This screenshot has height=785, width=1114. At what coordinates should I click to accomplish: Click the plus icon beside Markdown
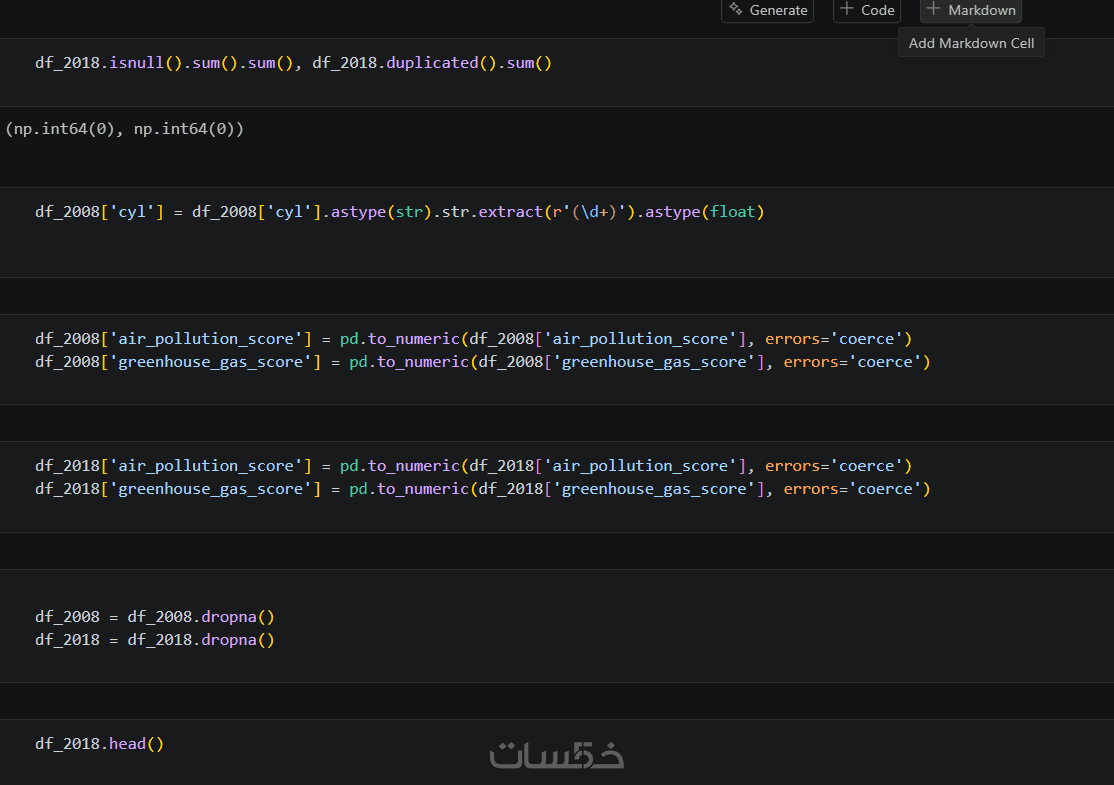(x=934, y=9)
